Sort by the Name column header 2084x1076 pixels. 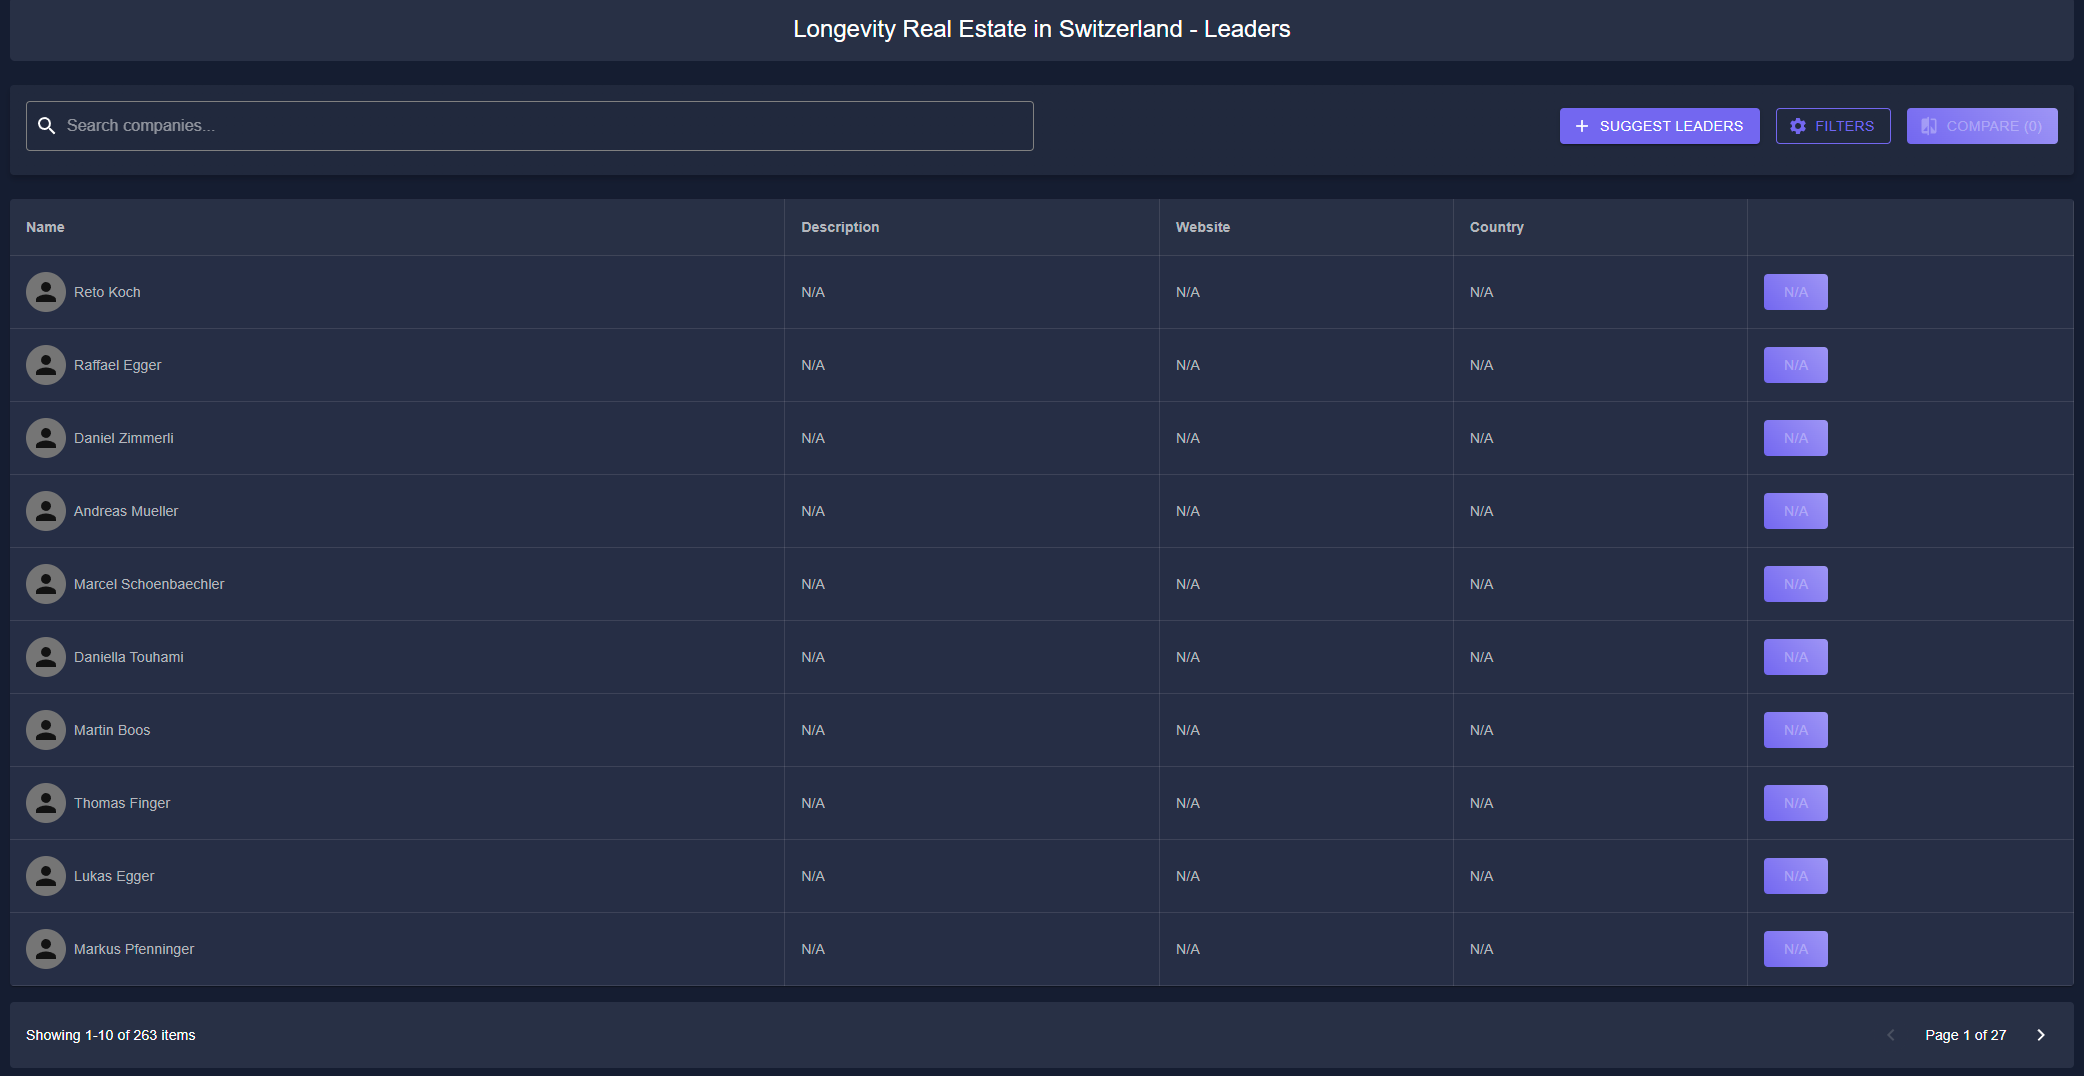pyautogui.click(x=45, y=227)
